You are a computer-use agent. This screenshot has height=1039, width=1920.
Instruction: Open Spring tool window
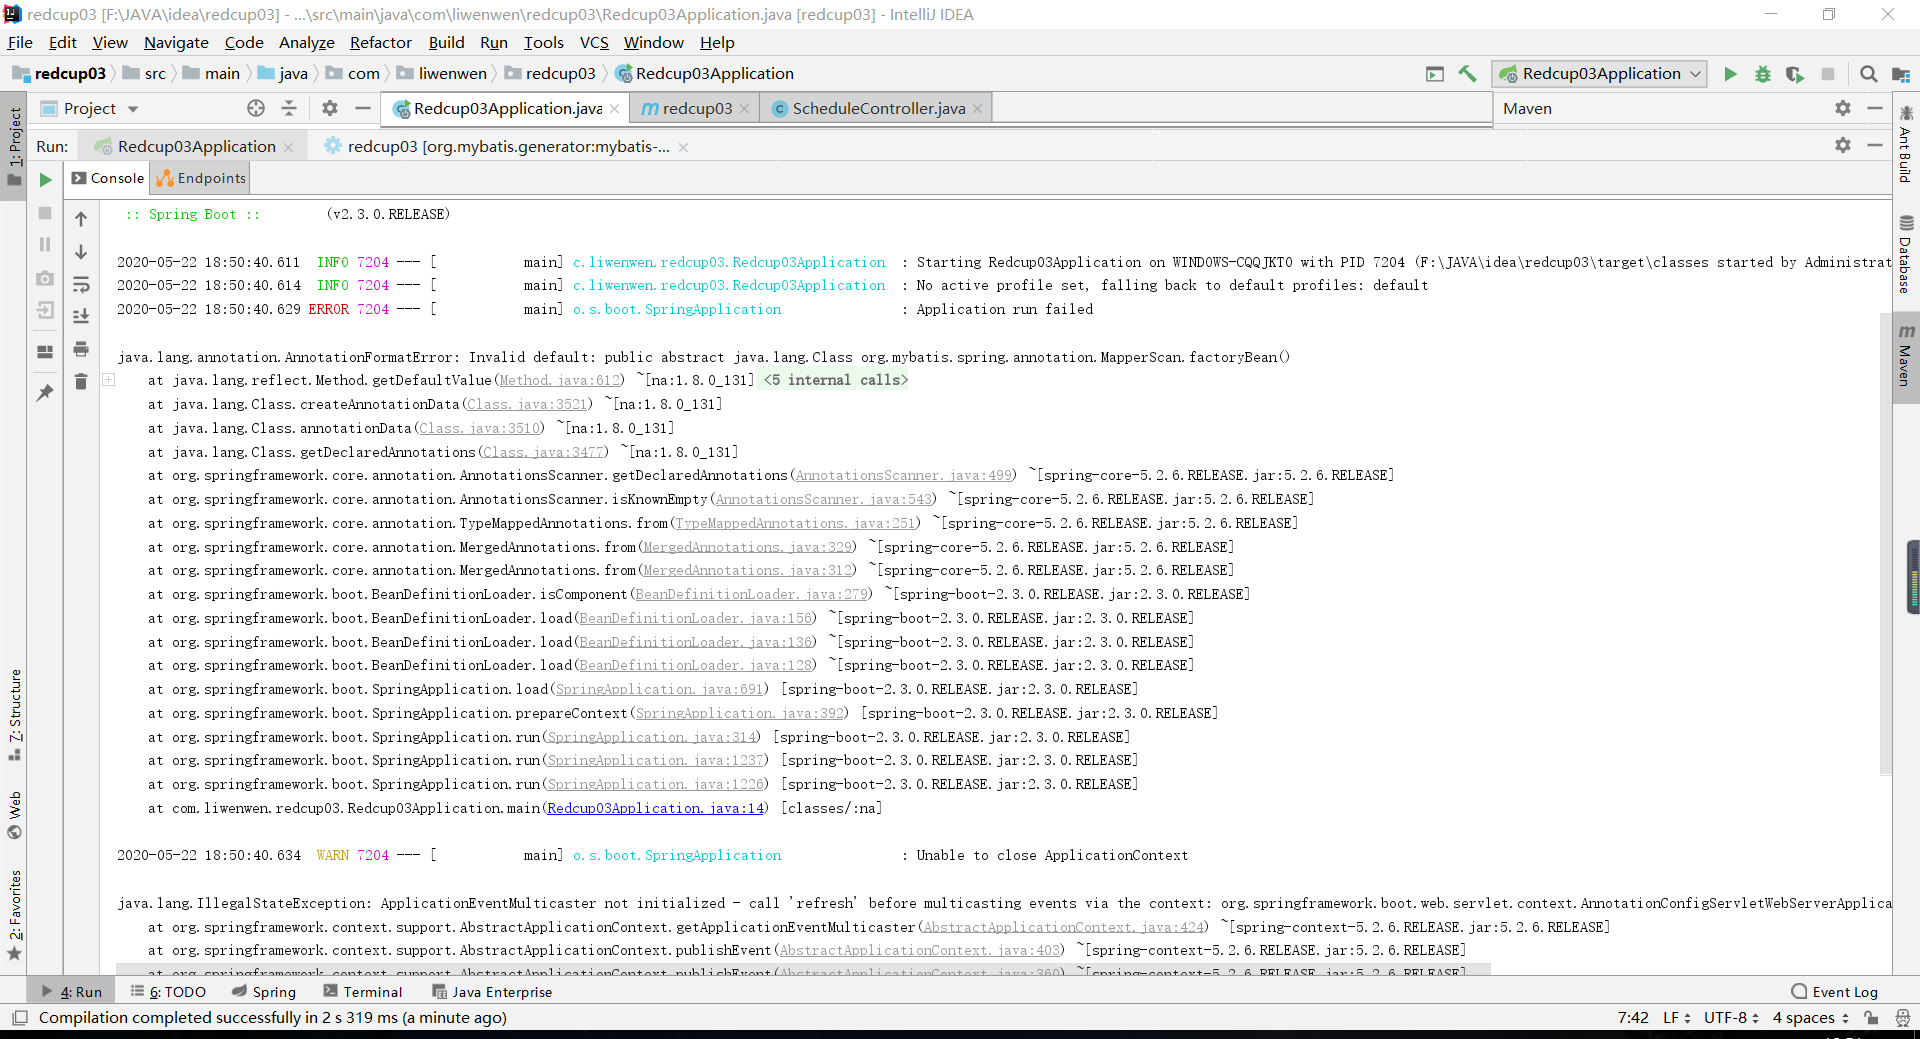[x=264, y=992]
